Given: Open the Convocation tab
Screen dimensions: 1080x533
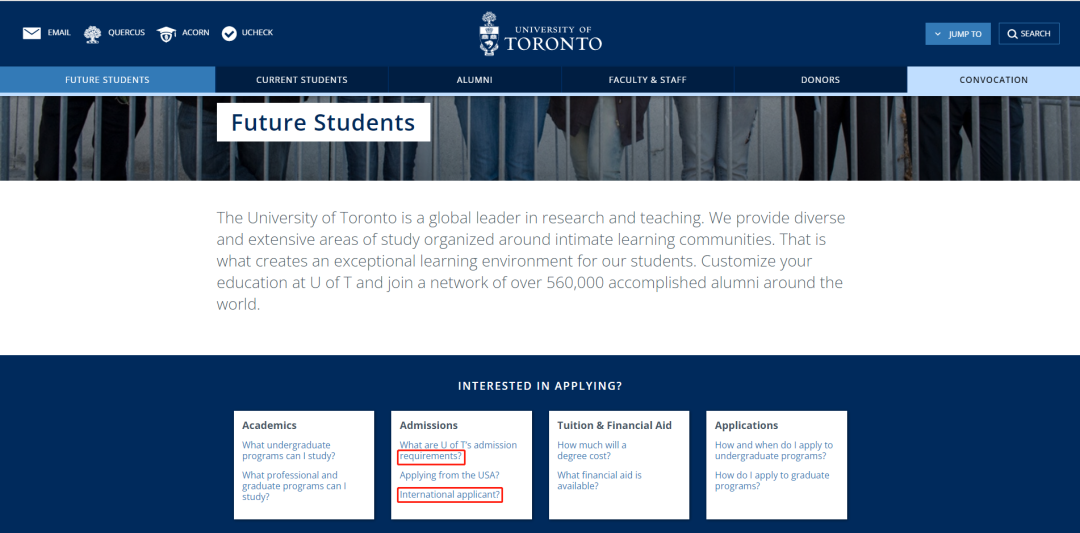Looking at the screenshot, I should tap(993, 80).
